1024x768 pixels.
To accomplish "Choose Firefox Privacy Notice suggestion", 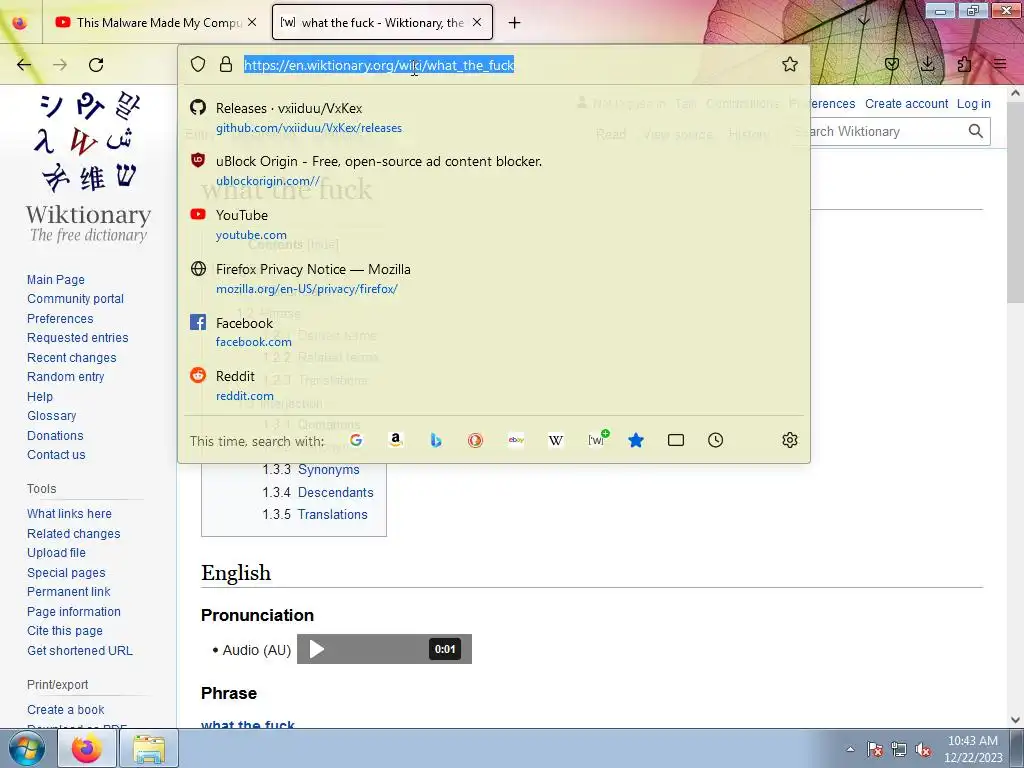I will coord(494,278).
